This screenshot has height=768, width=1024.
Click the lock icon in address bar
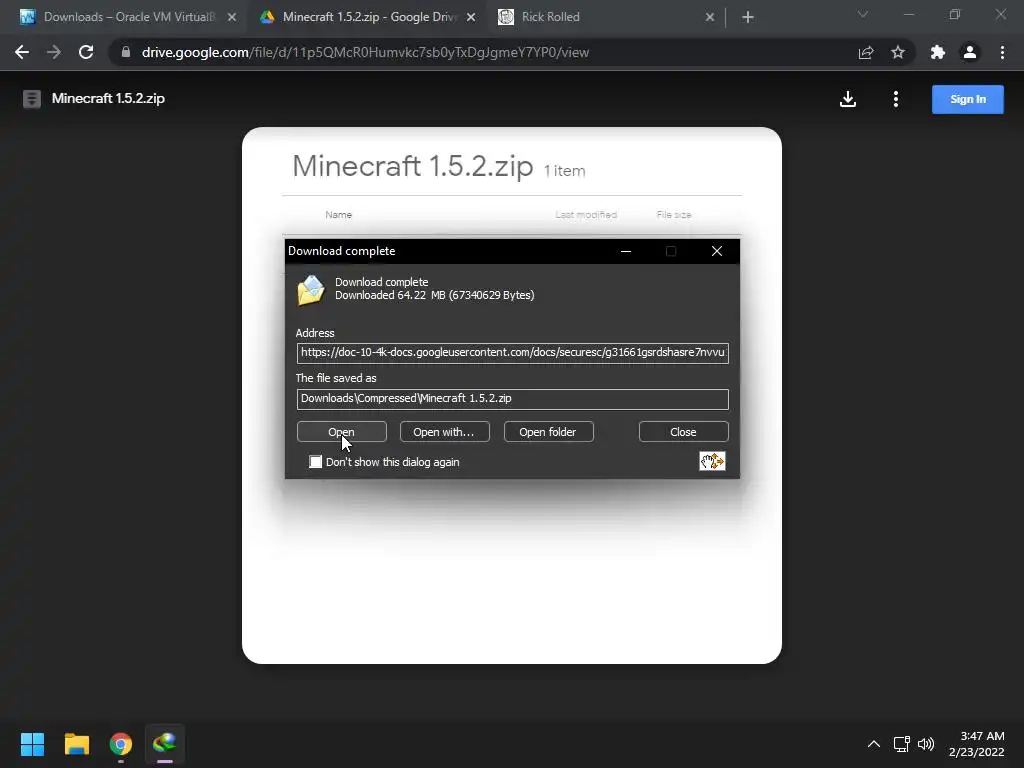(x=126, y=52)
